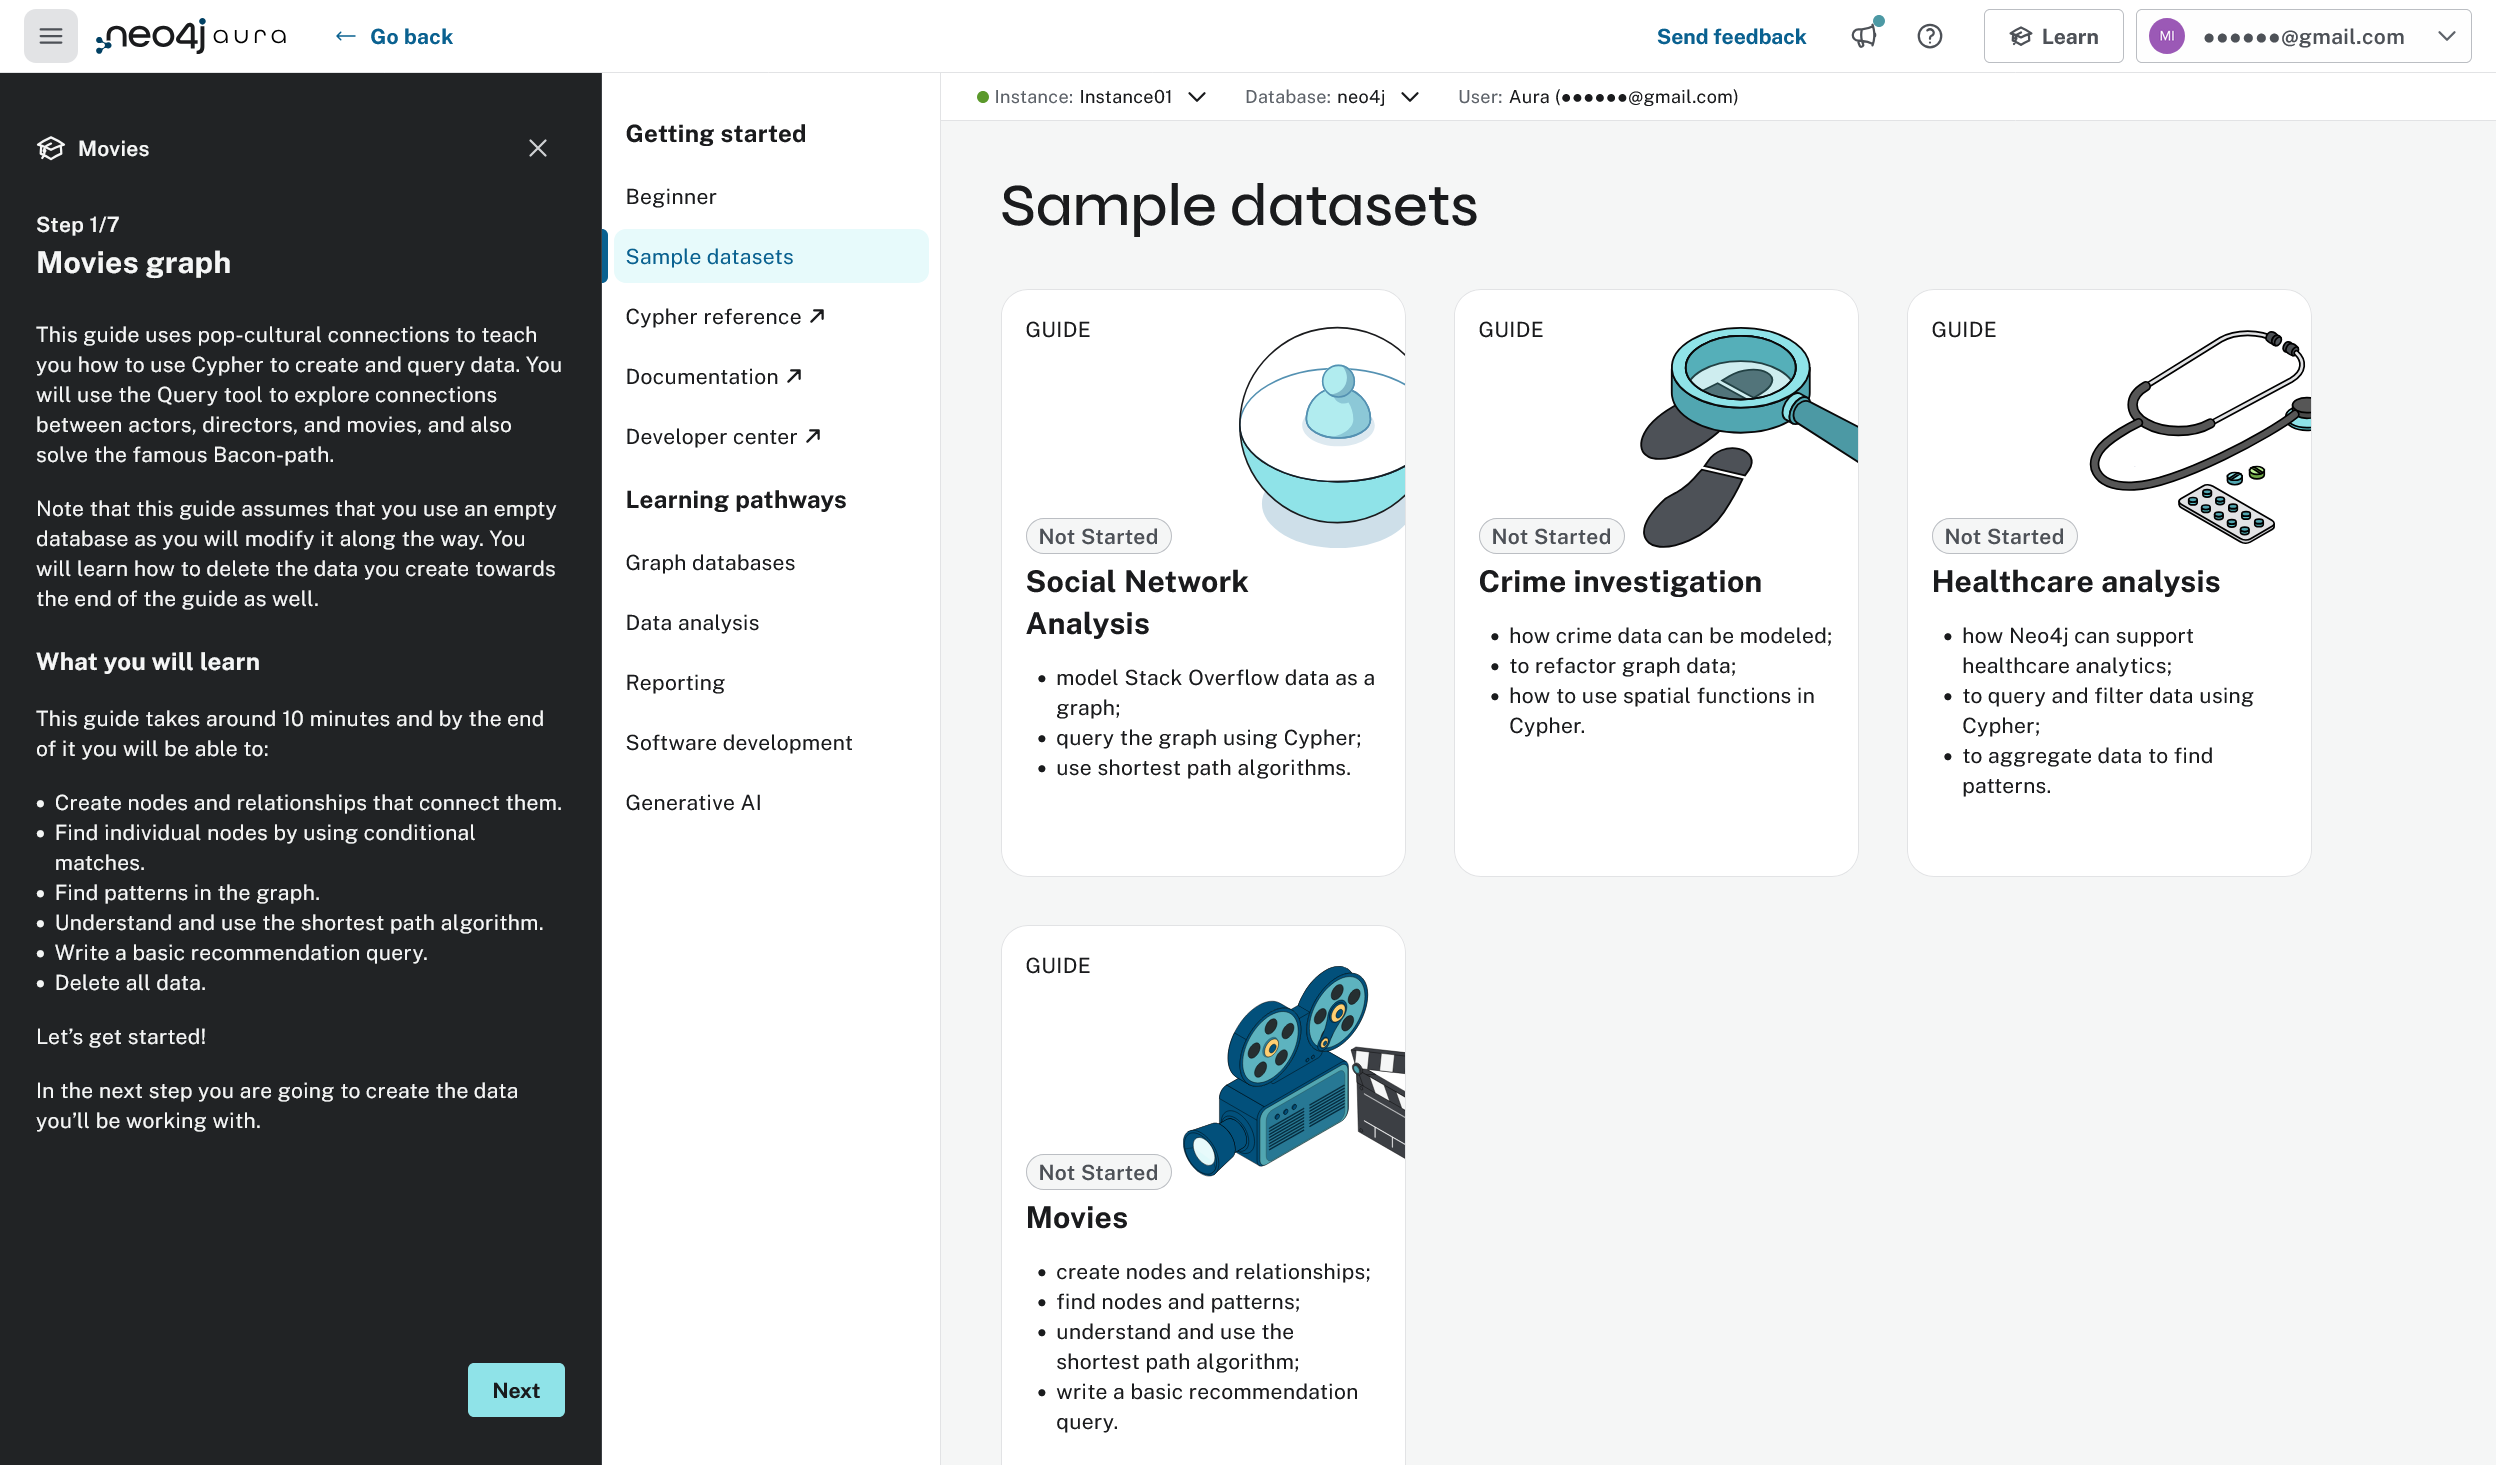Click the Movies guide graduation cap icon
The height and width of the screenshot is (1465, 2496).
click(50, 149)
